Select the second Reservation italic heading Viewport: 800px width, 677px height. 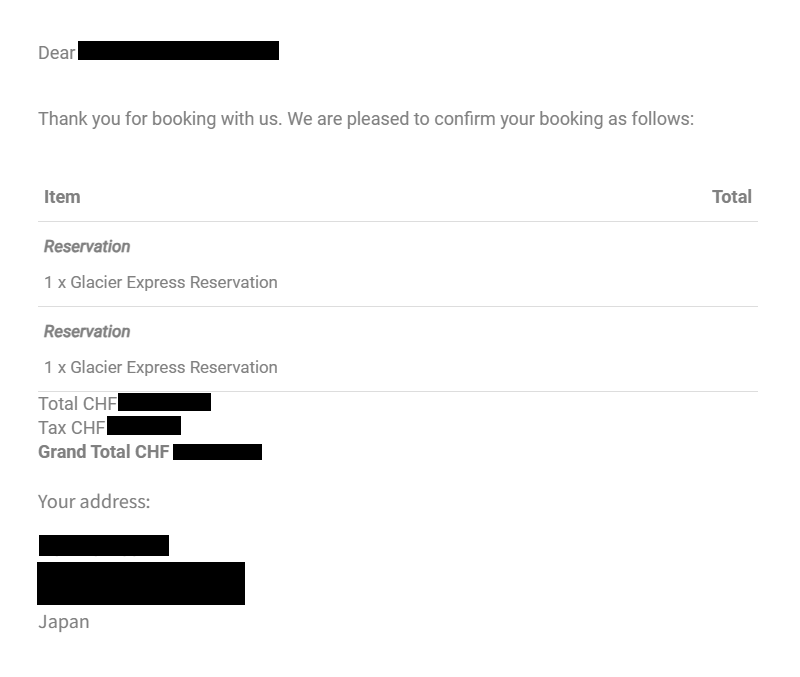click(87, 332)
